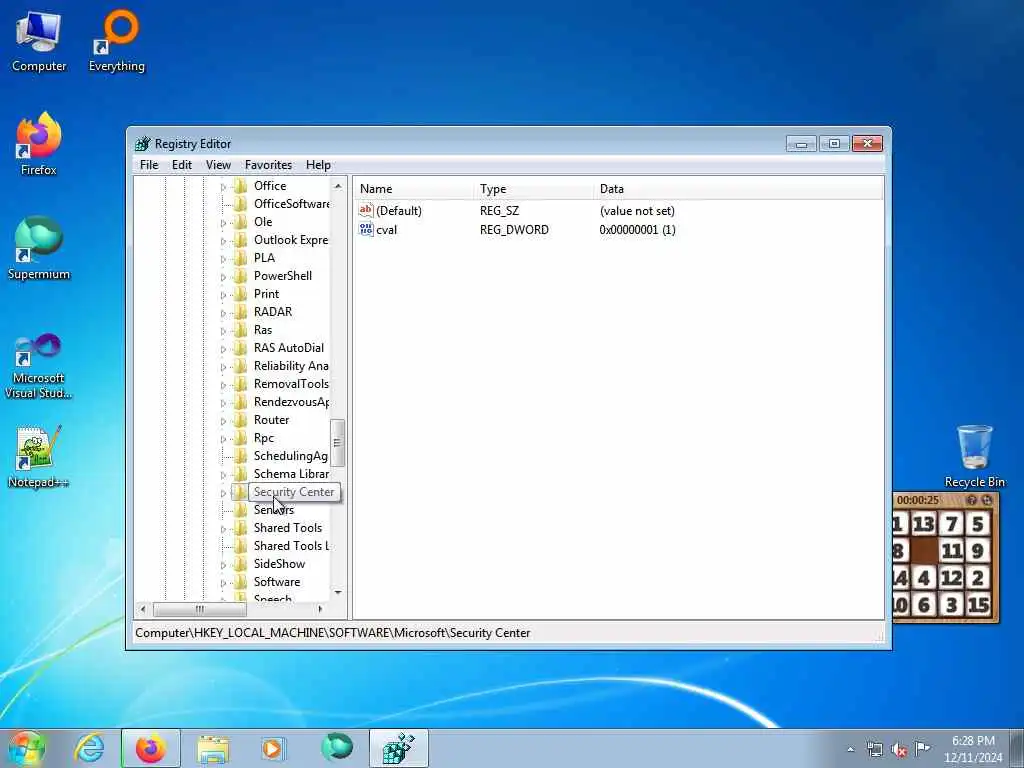Click the Windows Start orb
Screen dimensions: 1024x768
pyautogui.click(x=26, y=748)
